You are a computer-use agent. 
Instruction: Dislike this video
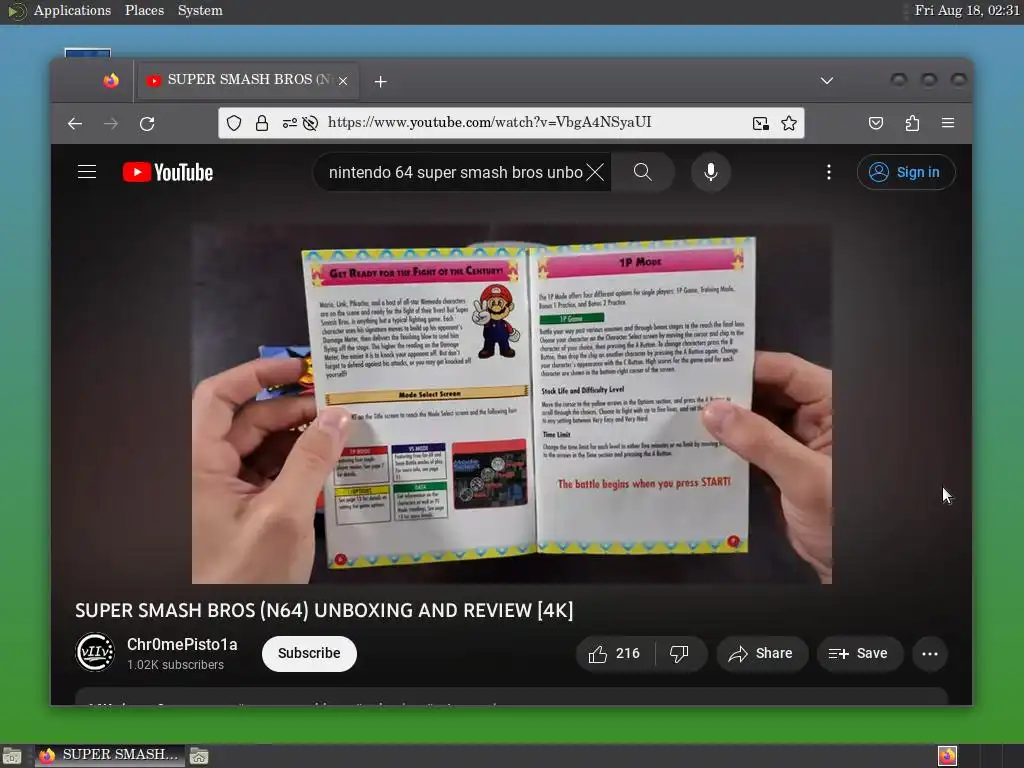(x=680, y=654)
